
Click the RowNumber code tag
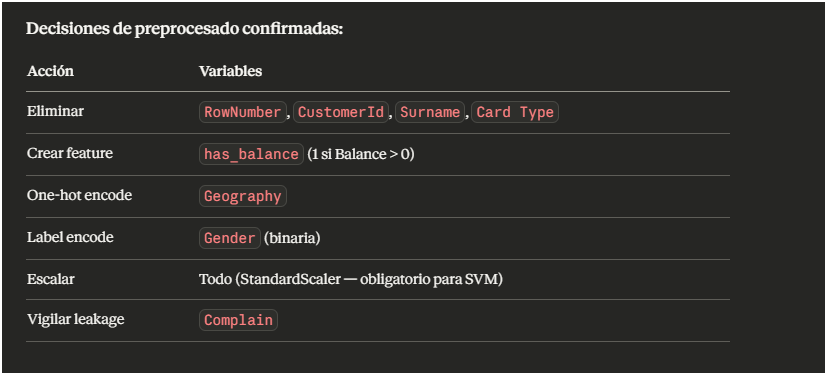pyautogui.click(x=243, y=112)
